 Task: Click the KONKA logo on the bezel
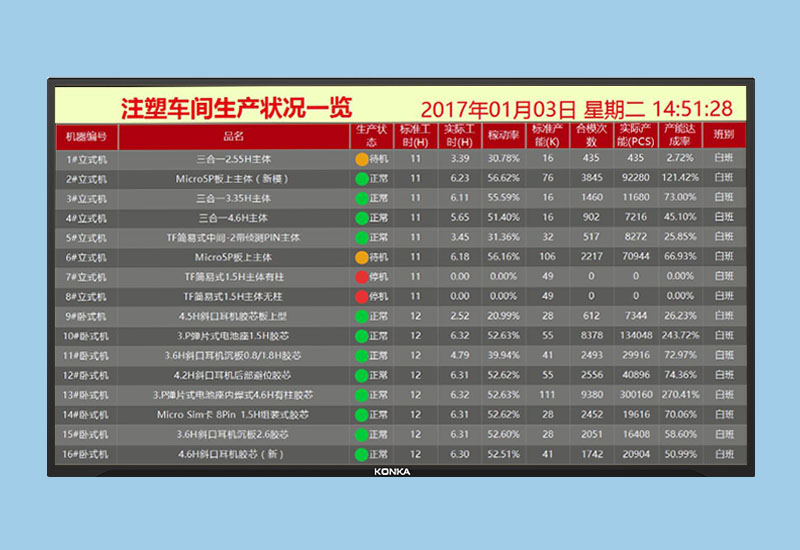(393, 472)
